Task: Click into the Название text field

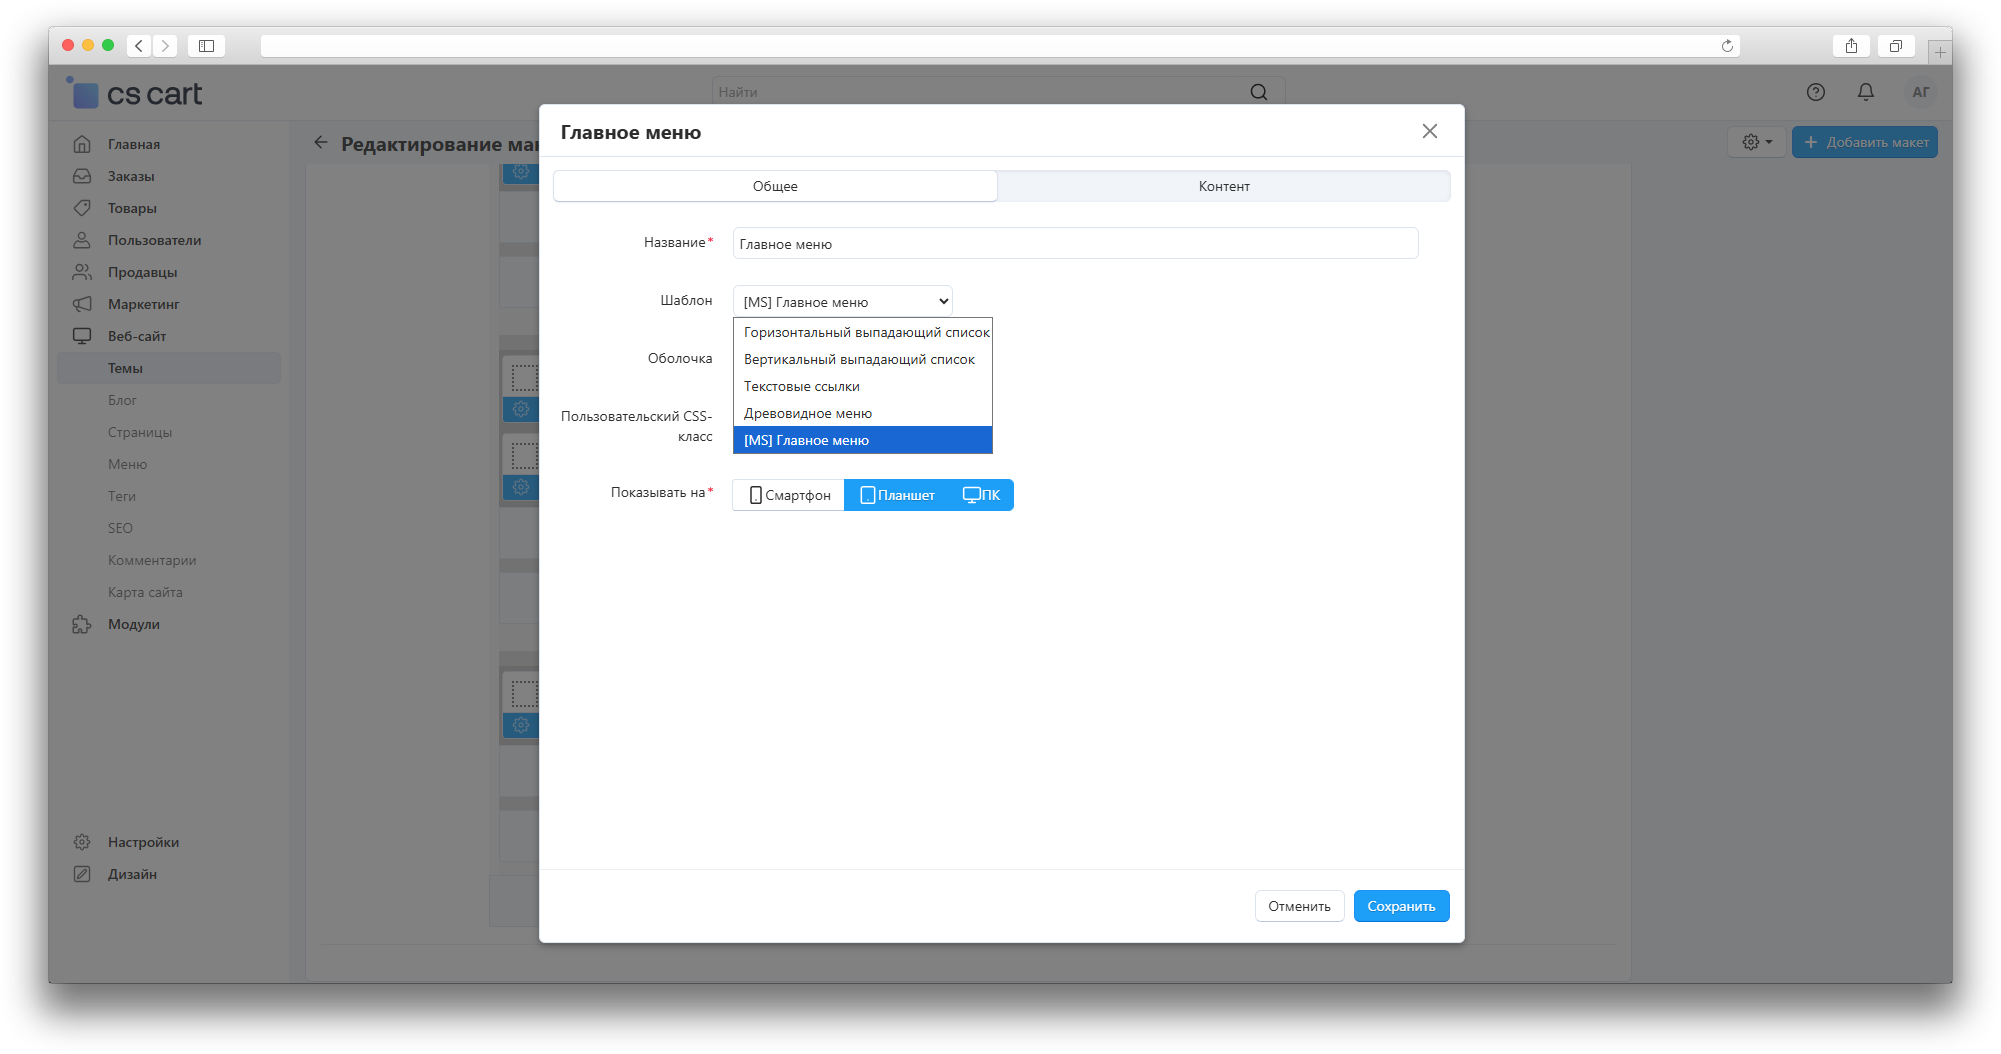Action: click(1075, 244)
